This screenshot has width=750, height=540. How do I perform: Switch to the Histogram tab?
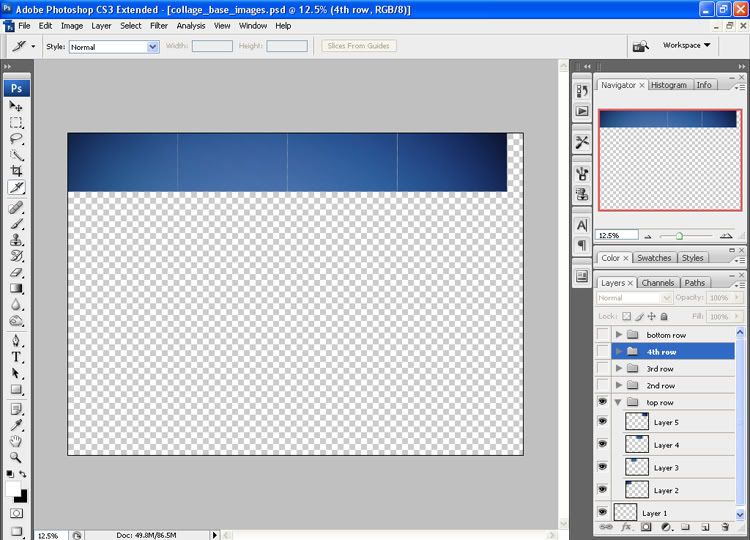(x=669, y=85)
